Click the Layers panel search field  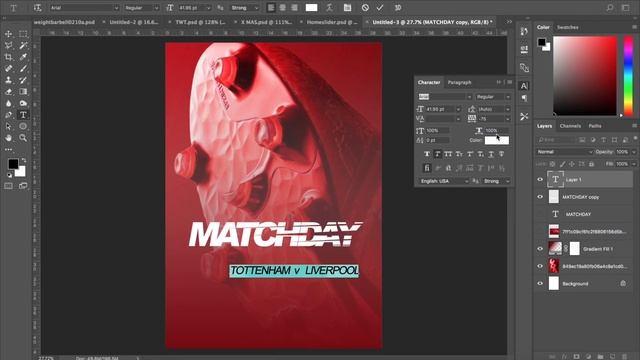coord(557,140)
